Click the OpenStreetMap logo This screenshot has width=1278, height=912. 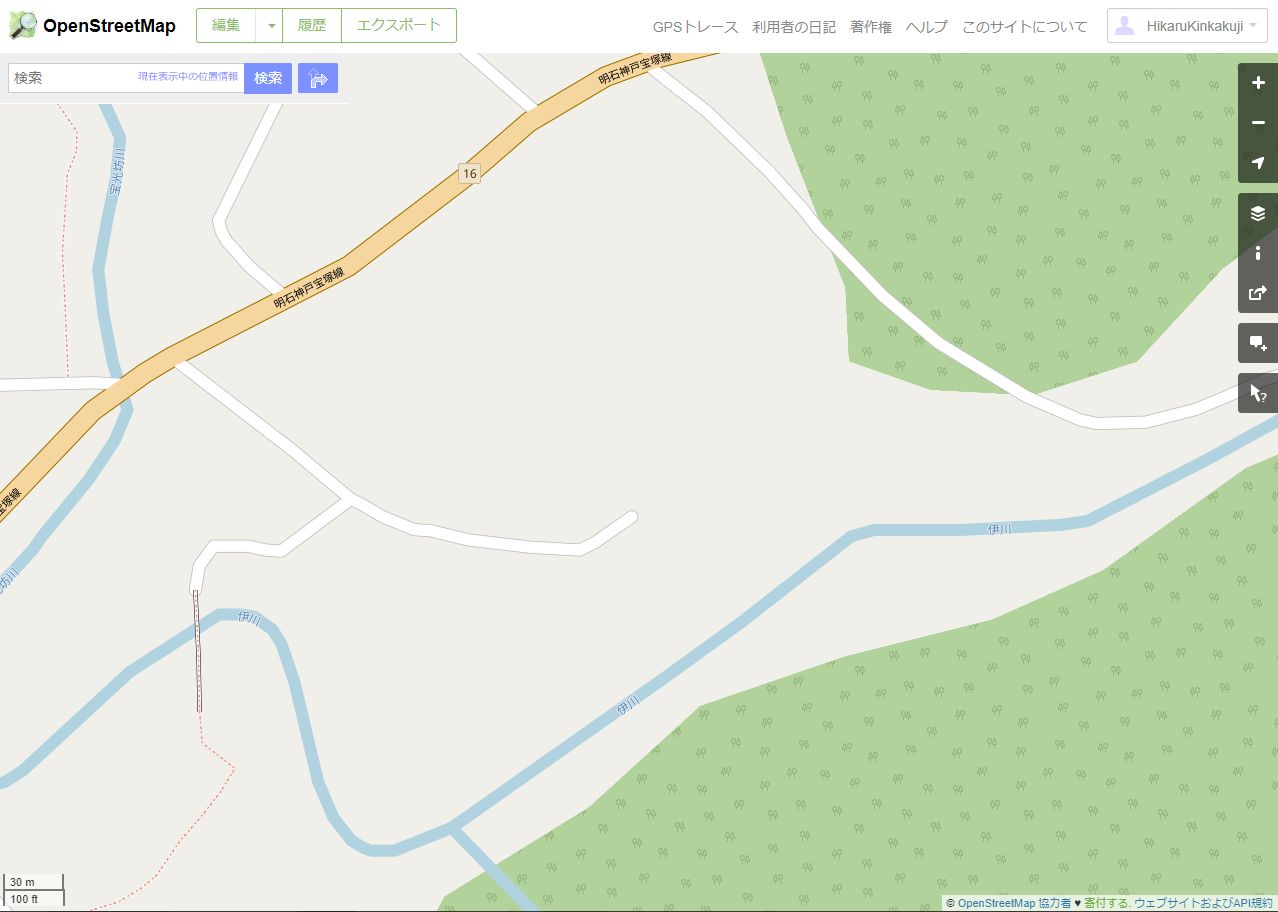pyautogui.click(x=93, y=26)
